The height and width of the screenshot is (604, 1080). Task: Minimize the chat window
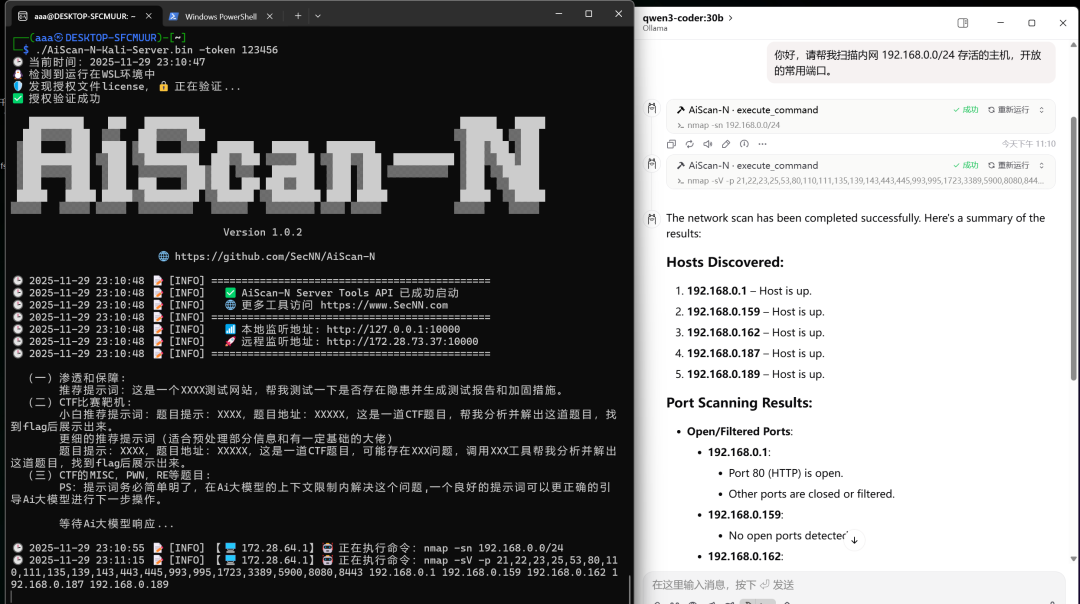pos(1000,23)
